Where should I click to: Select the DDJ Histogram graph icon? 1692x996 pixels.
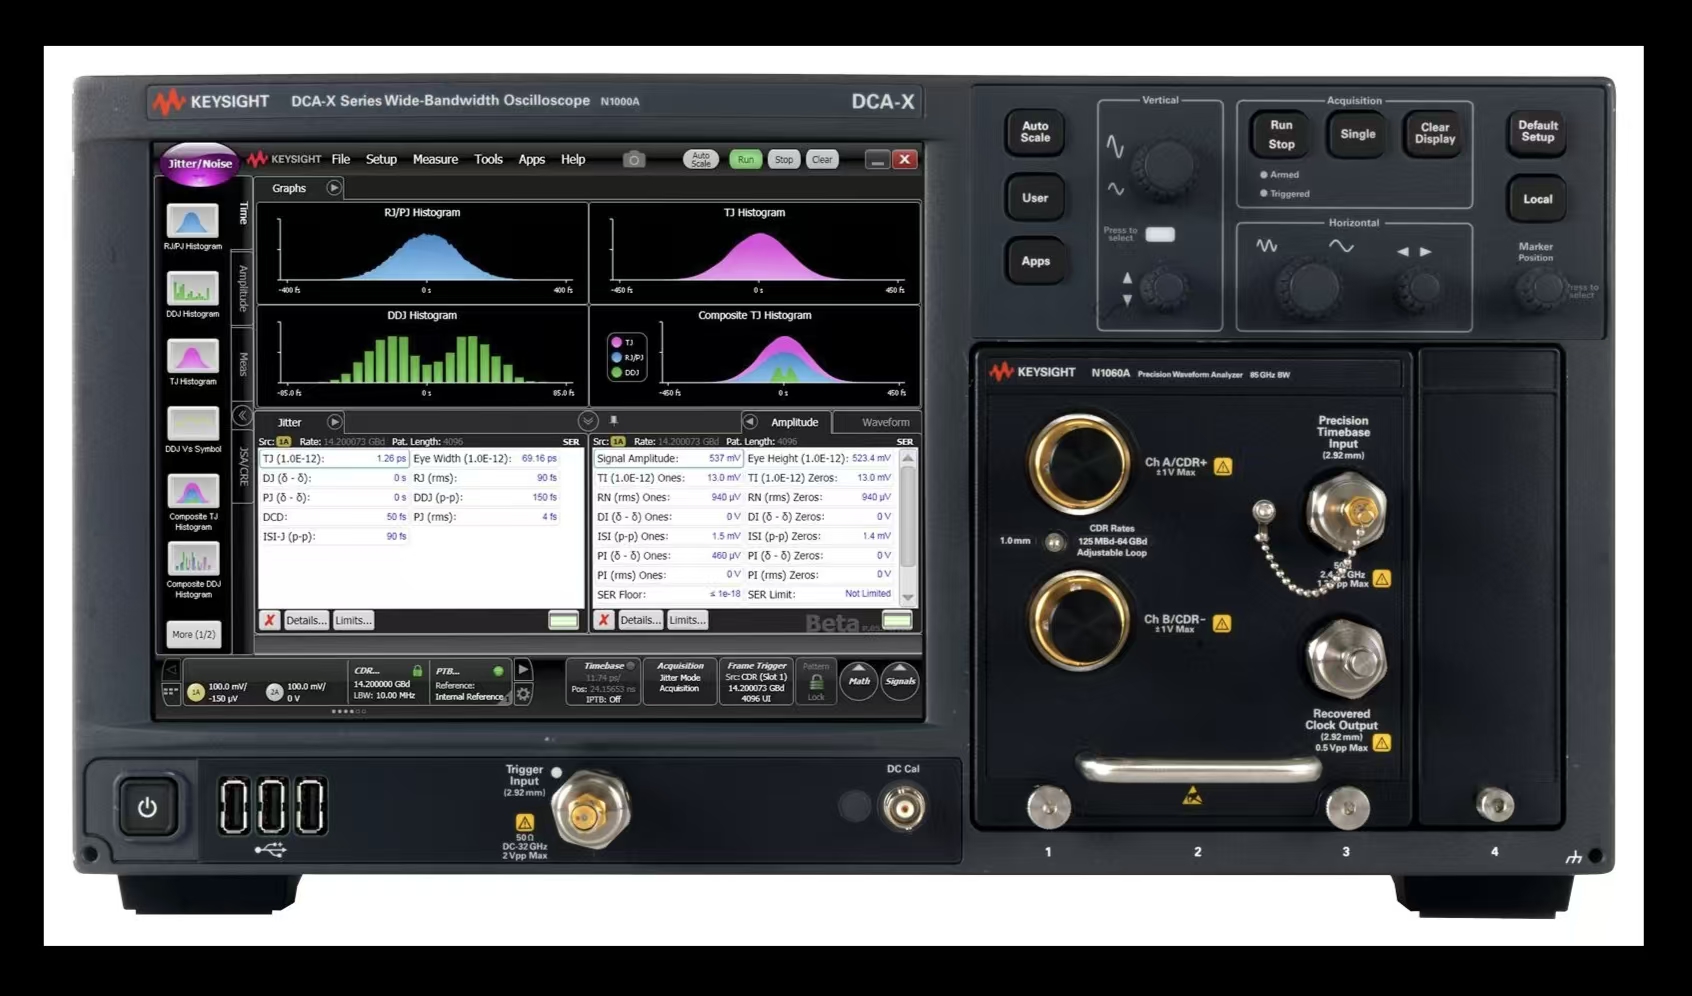(192, 289)
